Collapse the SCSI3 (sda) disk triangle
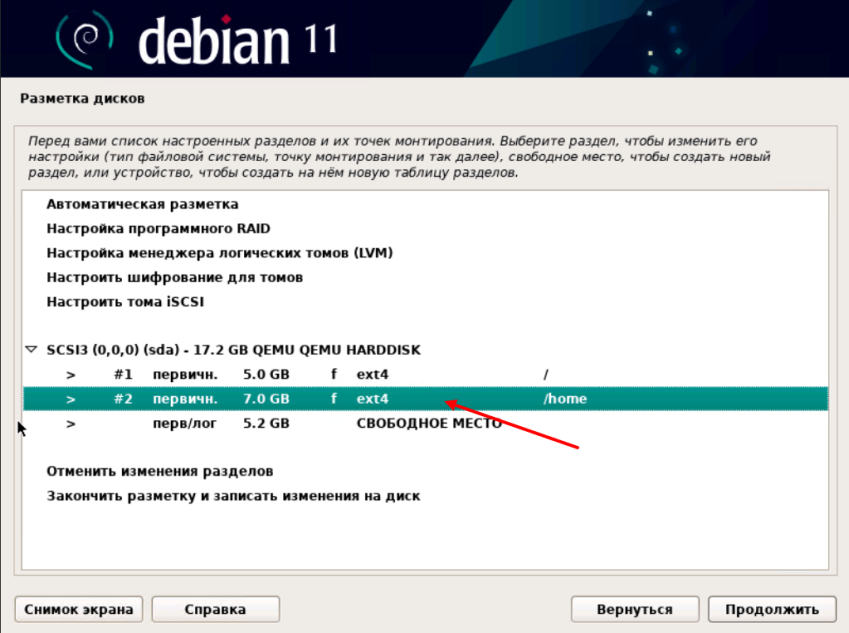 [31, 349]
